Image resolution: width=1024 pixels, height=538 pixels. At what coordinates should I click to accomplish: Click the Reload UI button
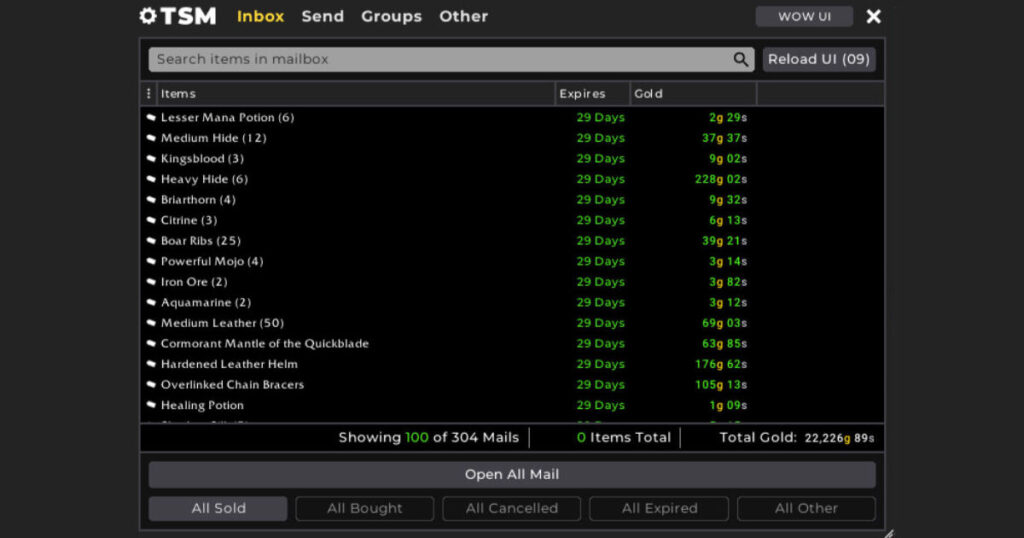tap(819, 59)
